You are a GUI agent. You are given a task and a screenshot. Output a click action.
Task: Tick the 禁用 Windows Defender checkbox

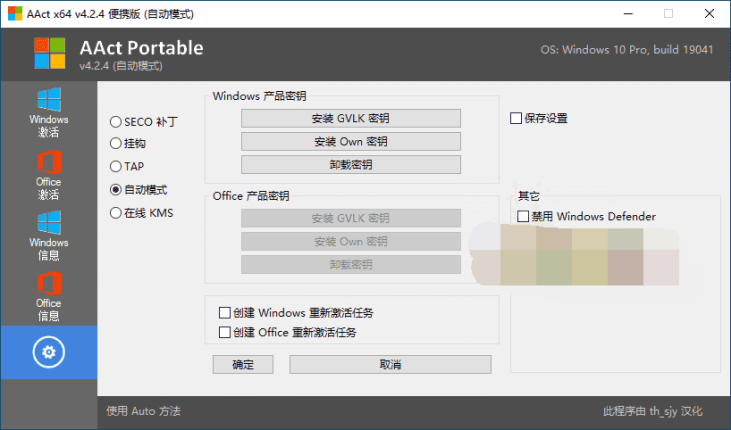pyautogui.click(x=523, y=216)
